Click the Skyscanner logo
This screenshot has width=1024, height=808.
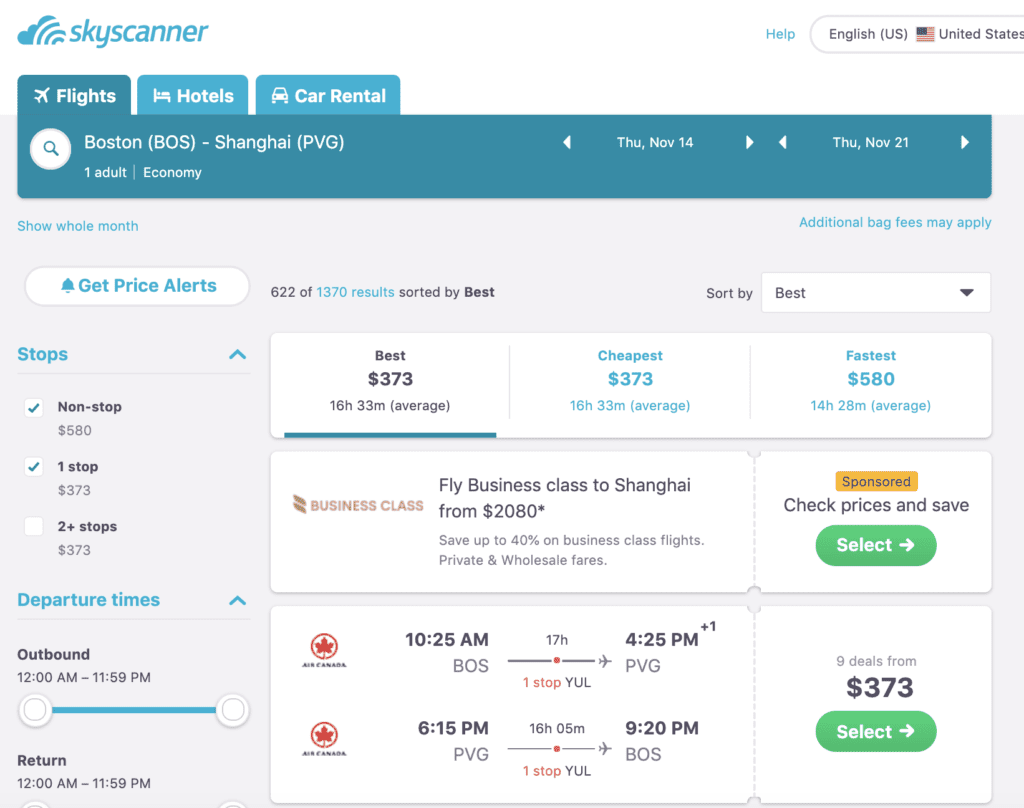(x=112, y=32)
